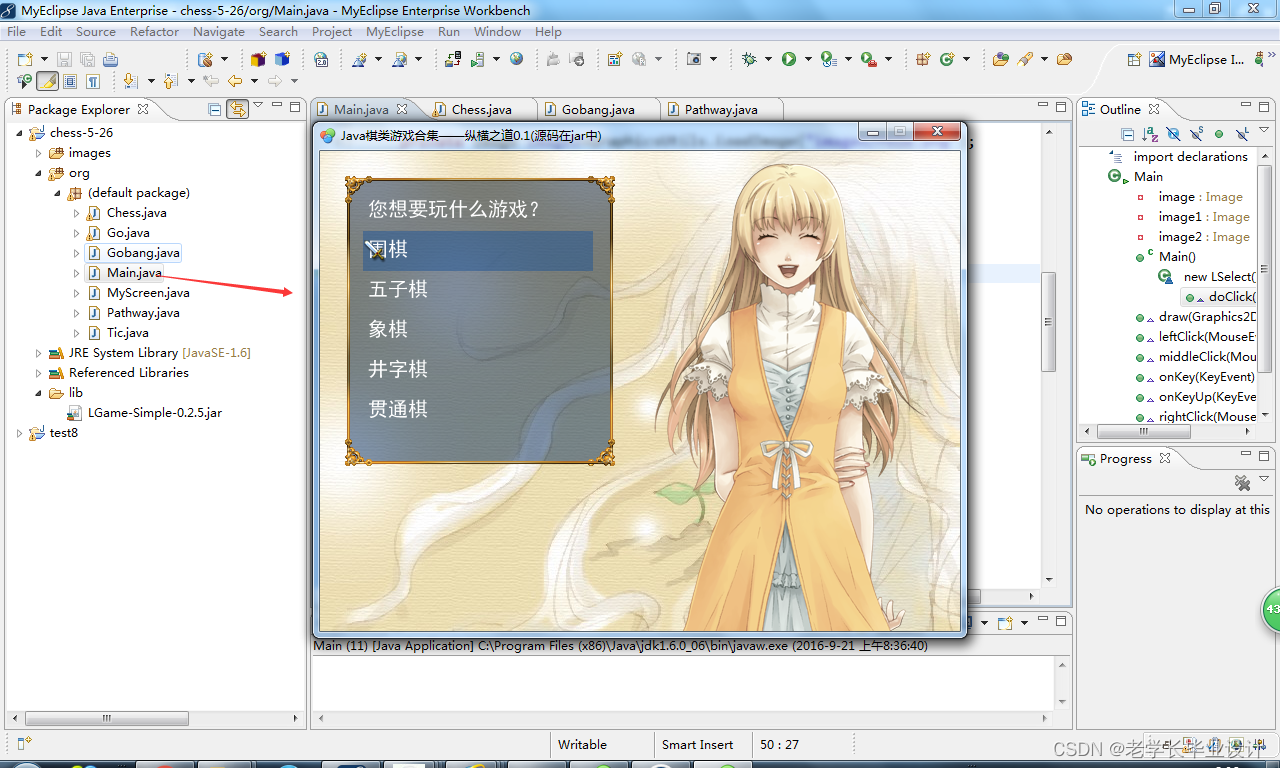Click the Print icon in toolbar
This screenshot has height=768, width=1280.
(111, 60)
